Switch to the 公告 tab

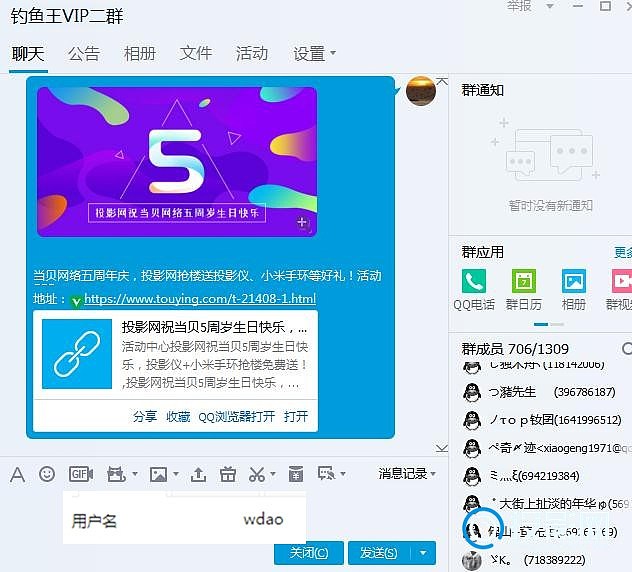click(x=83, y=54)
